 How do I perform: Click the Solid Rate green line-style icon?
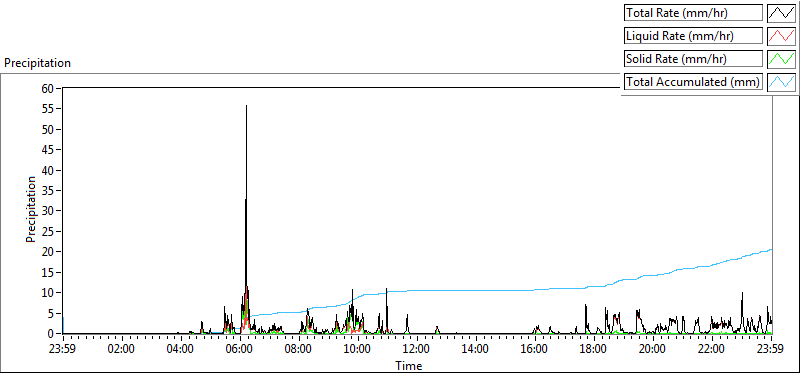pyautogui.click(x=781, y=59)
